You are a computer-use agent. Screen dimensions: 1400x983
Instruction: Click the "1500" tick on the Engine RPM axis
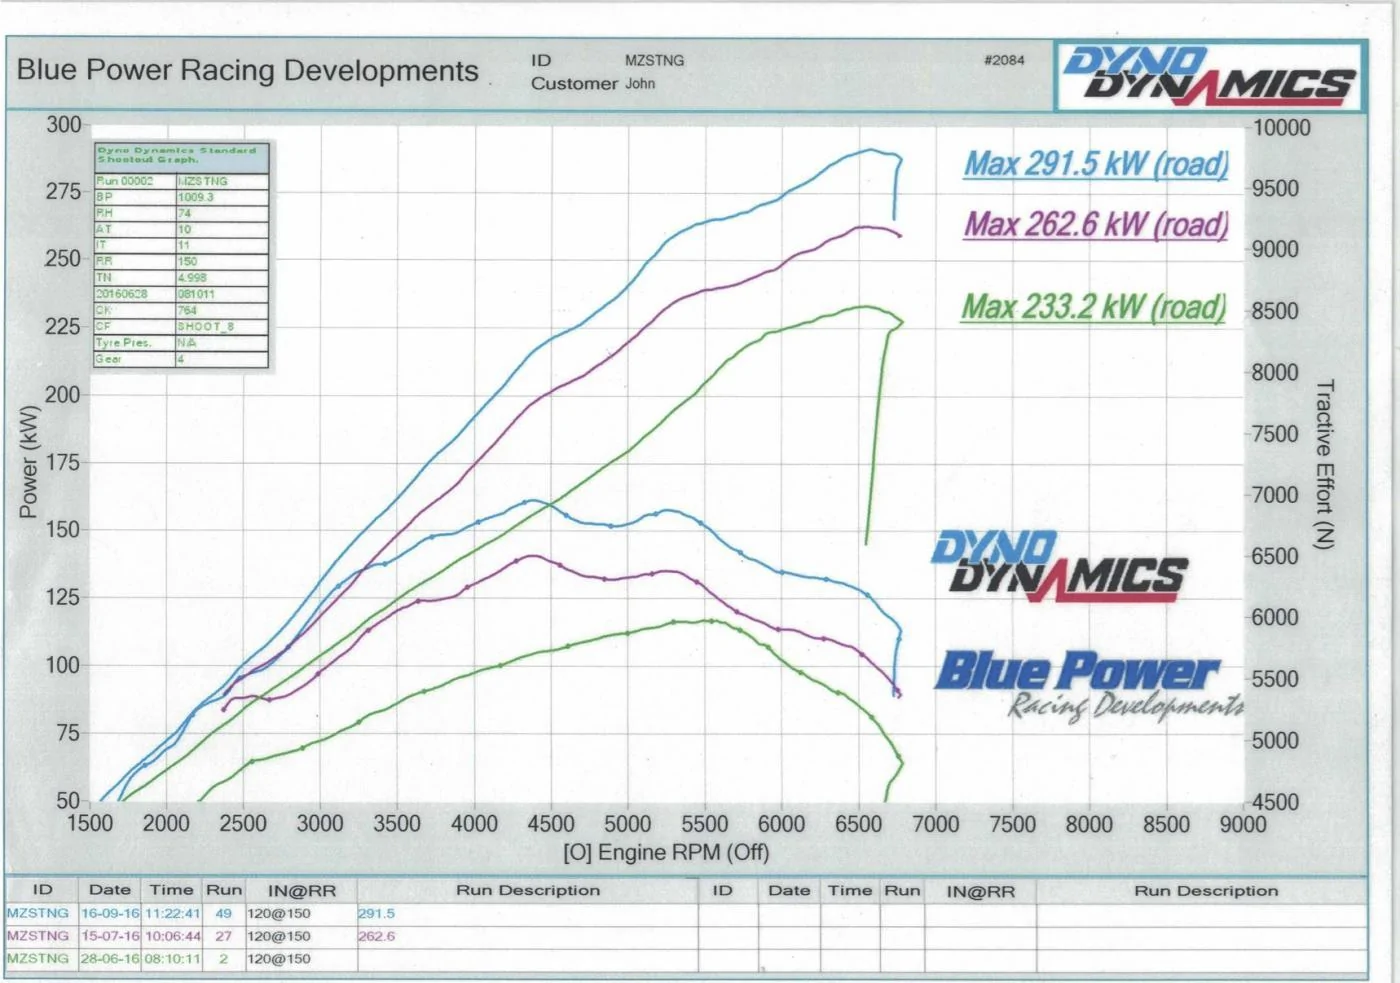[90, 824]
